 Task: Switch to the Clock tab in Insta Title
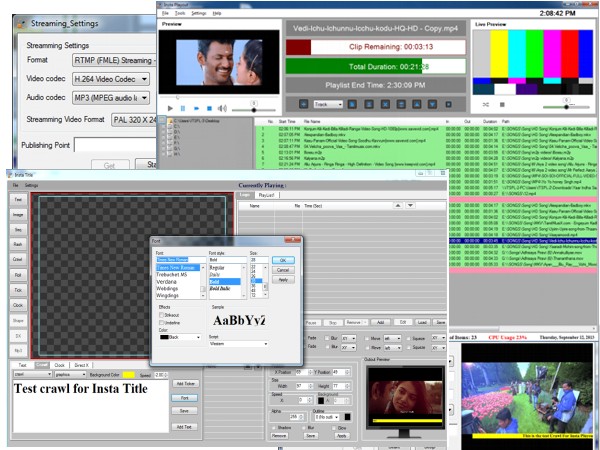(x=59, y=365)
